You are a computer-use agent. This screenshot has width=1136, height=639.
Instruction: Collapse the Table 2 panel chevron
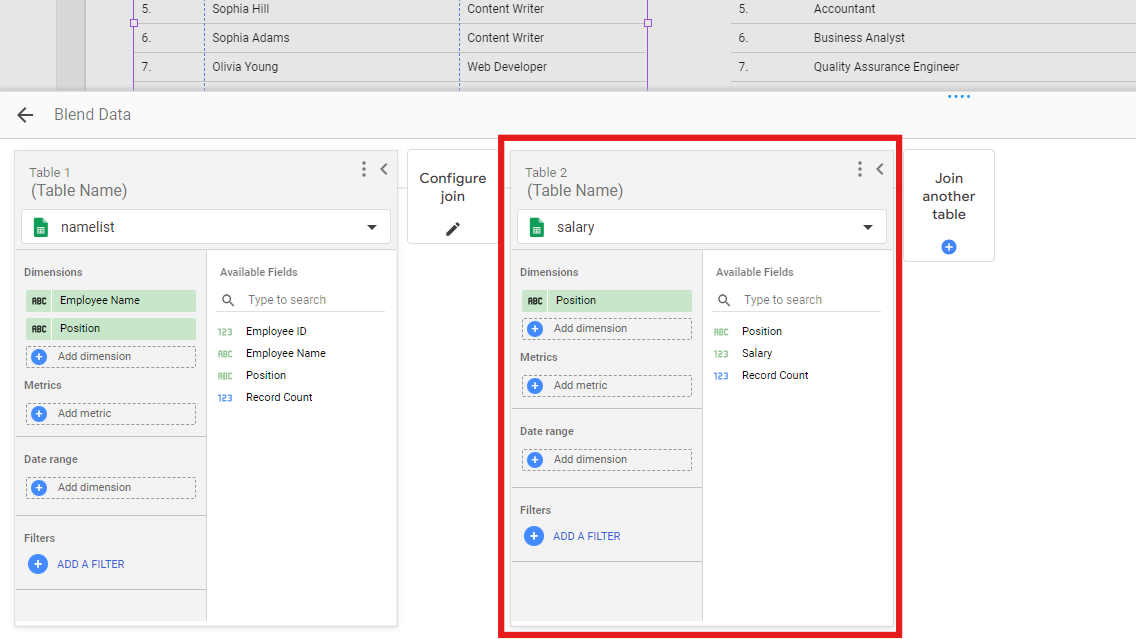click(879, 169)
